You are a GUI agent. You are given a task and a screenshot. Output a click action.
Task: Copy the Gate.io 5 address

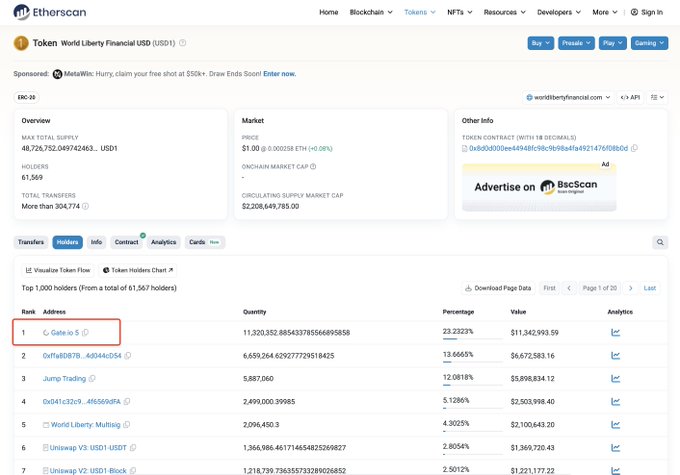point(86,332)
